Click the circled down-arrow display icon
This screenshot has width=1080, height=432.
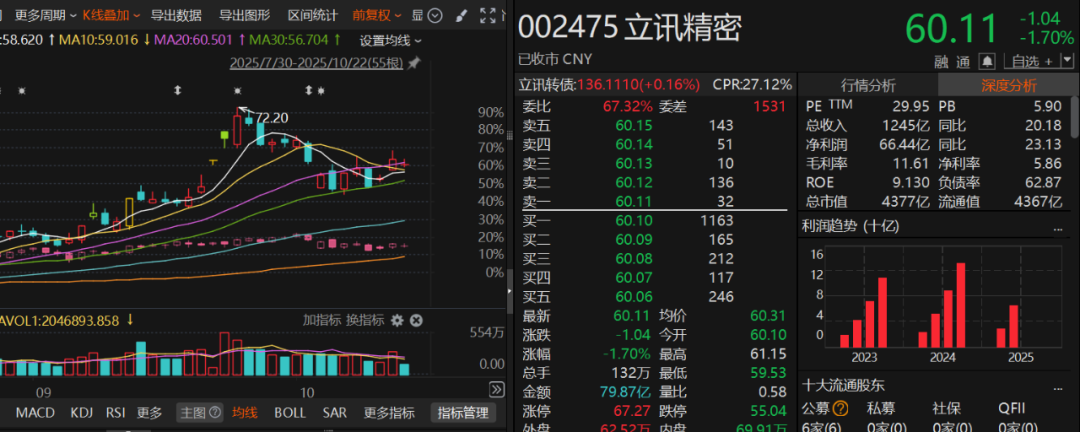pyautogui.click(x=435, y=15)
